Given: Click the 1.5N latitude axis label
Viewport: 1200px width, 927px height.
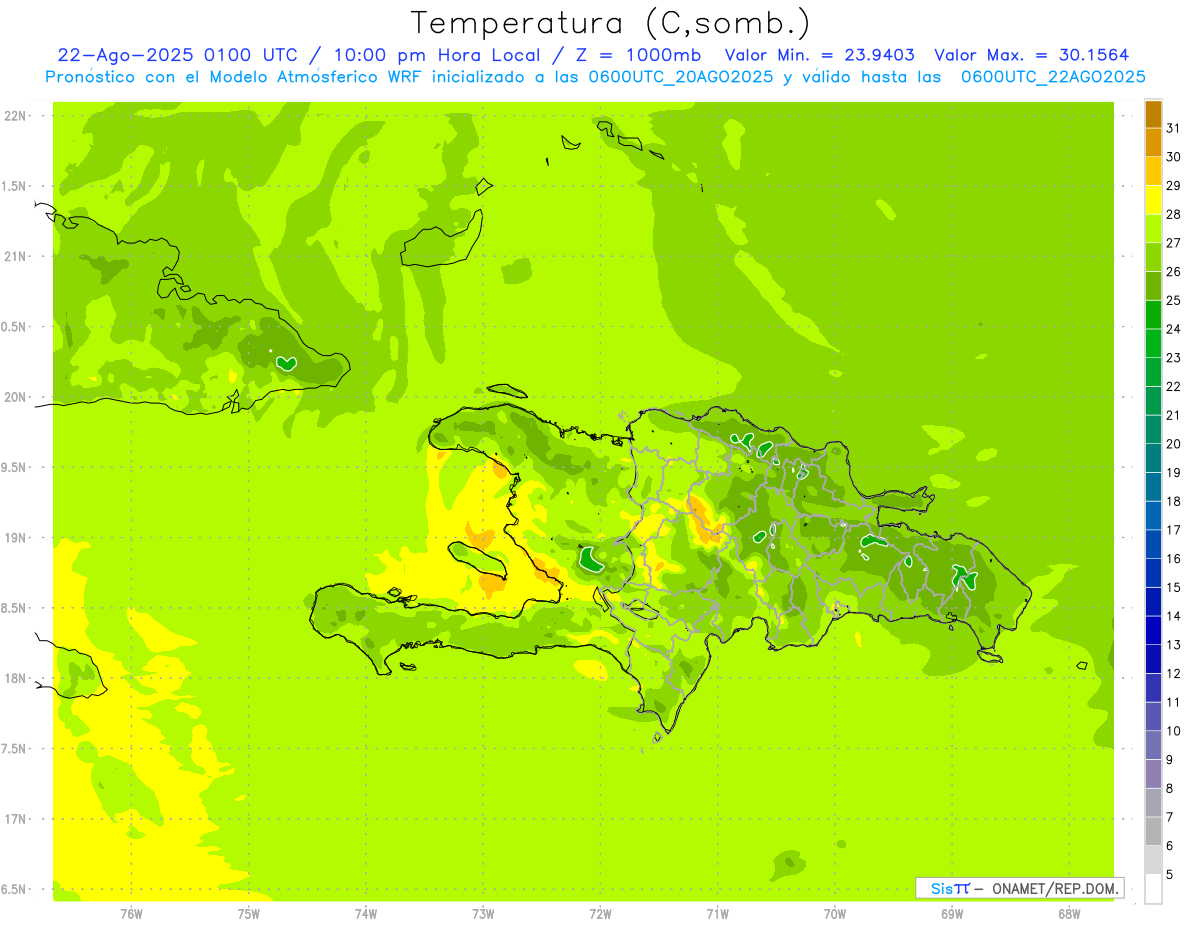Looking at the screenshot, I should coord(15,186).
